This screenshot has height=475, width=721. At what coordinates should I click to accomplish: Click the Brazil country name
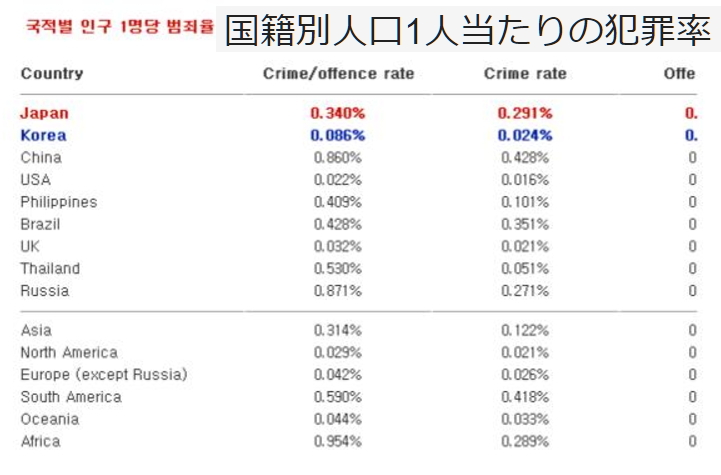point(41,224)
